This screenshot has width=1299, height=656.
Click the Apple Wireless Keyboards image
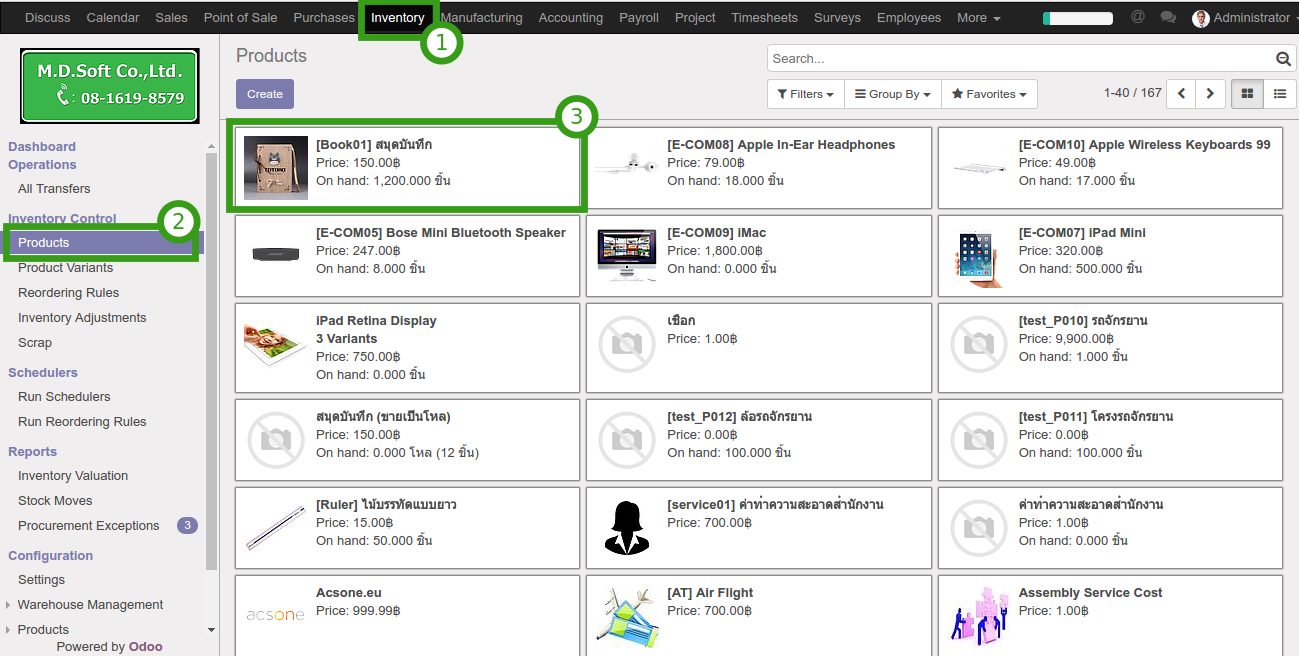click(x=978, y=167)
